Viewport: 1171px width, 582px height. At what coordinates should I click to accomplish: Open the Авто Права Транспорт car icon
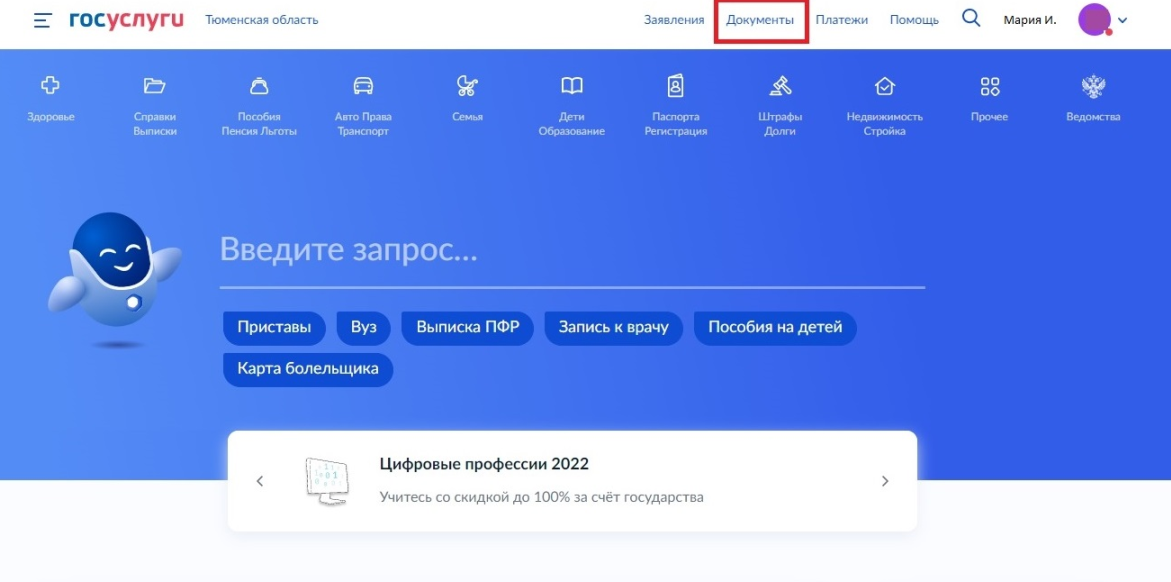[363, 87]
